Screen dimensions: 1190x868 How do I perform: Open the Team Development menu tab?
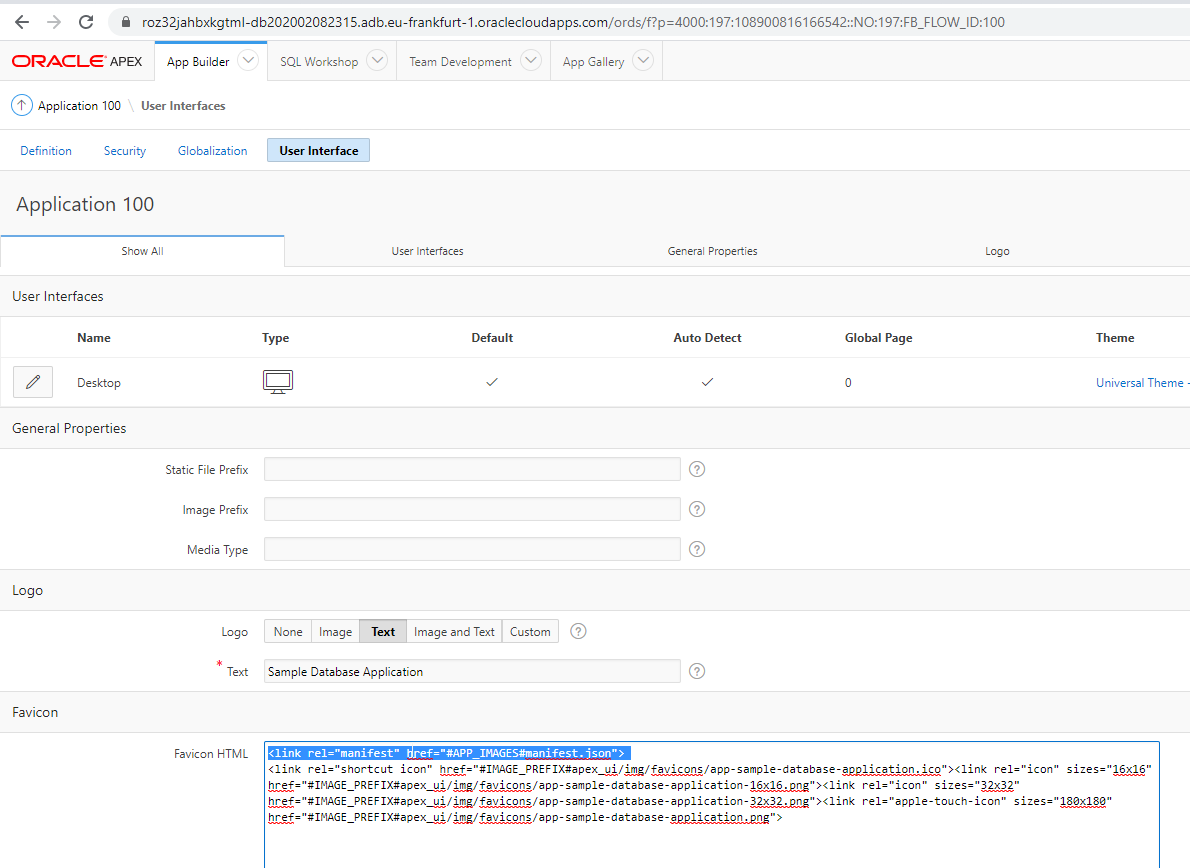[460, 61]
